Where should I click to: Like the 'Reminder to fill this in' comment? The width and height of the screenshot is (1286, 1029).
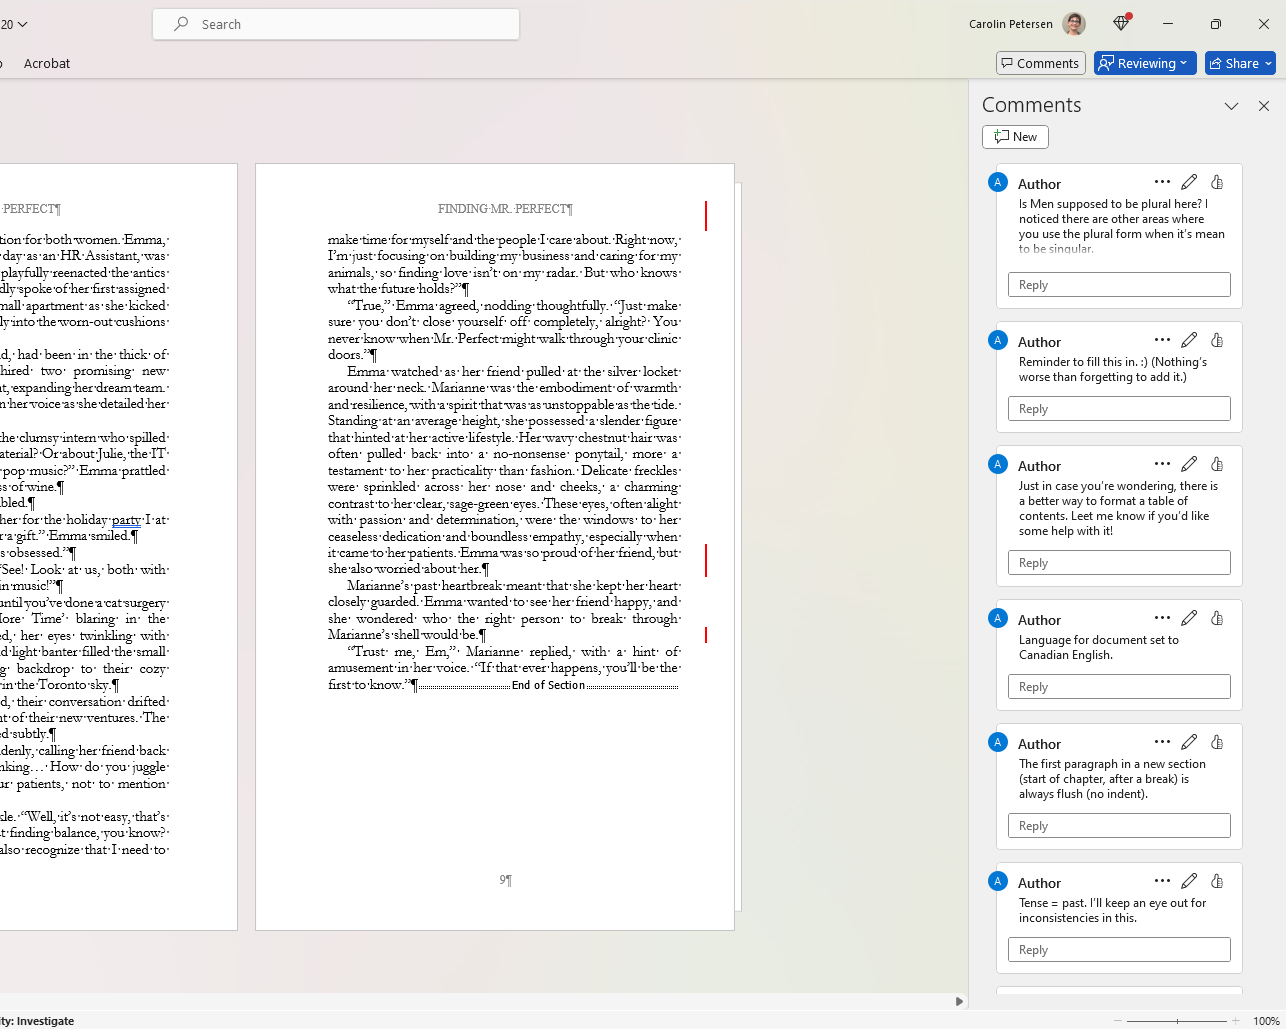point(1217,340)
